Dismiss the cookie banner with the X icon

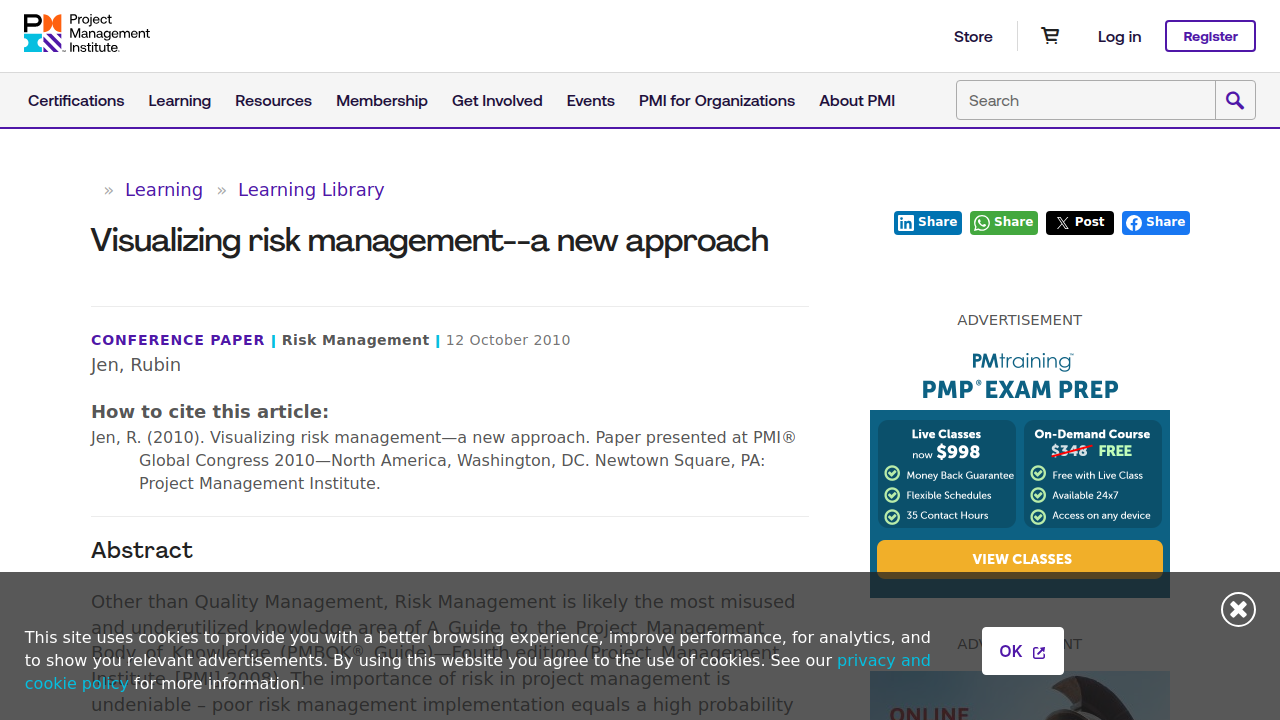(1238, 609)
